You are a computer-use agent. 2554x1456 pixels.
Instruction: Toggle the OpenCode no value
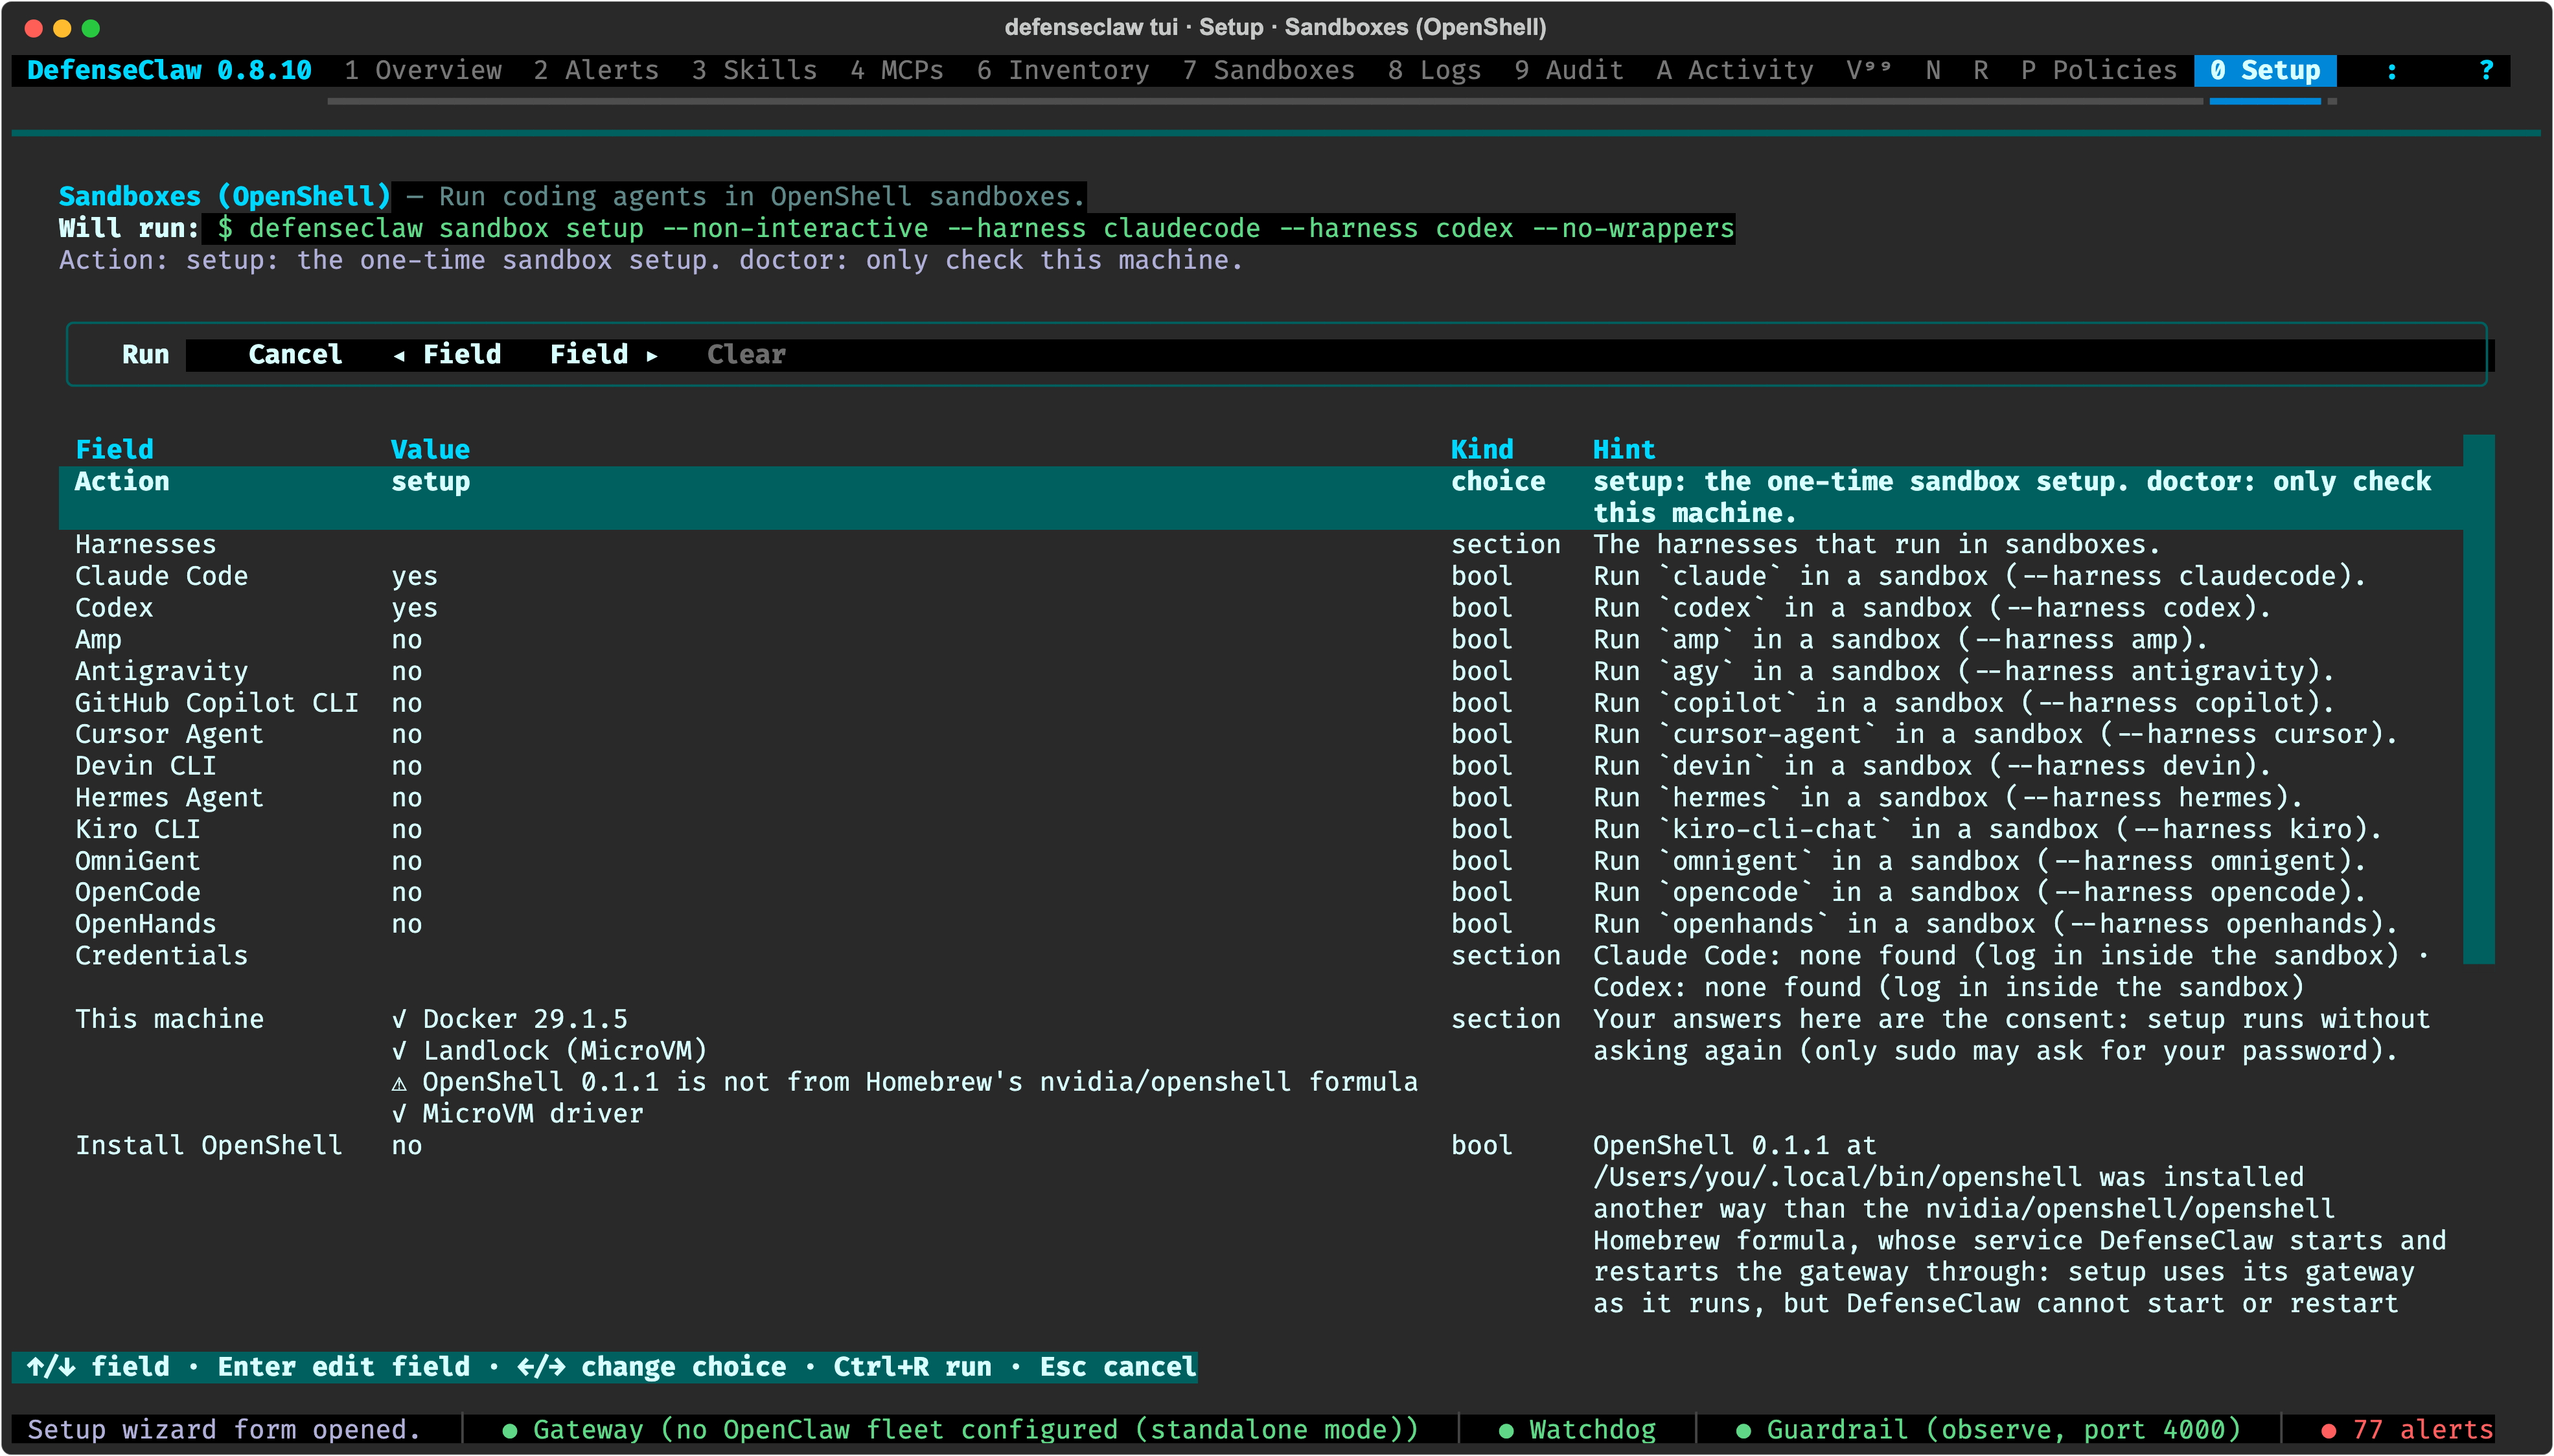pyautogui.click(x=406, y=892)
